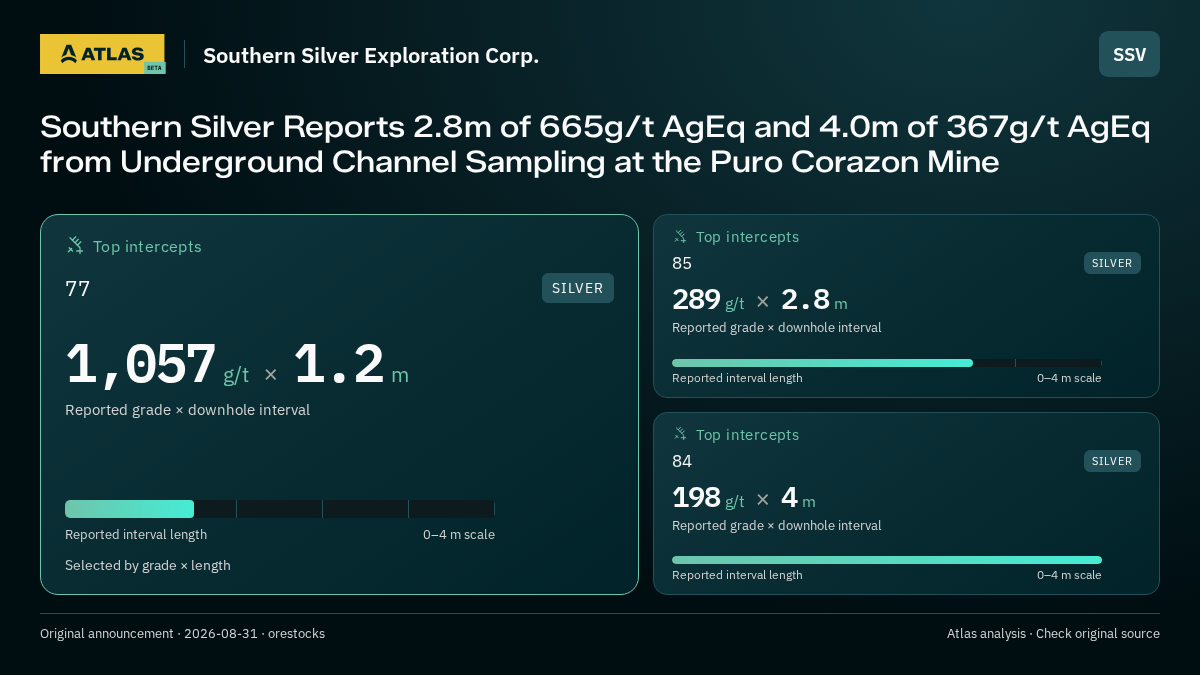Click the Original announcement date footer text
1200x675 pixels.
[x=182, y=634]
